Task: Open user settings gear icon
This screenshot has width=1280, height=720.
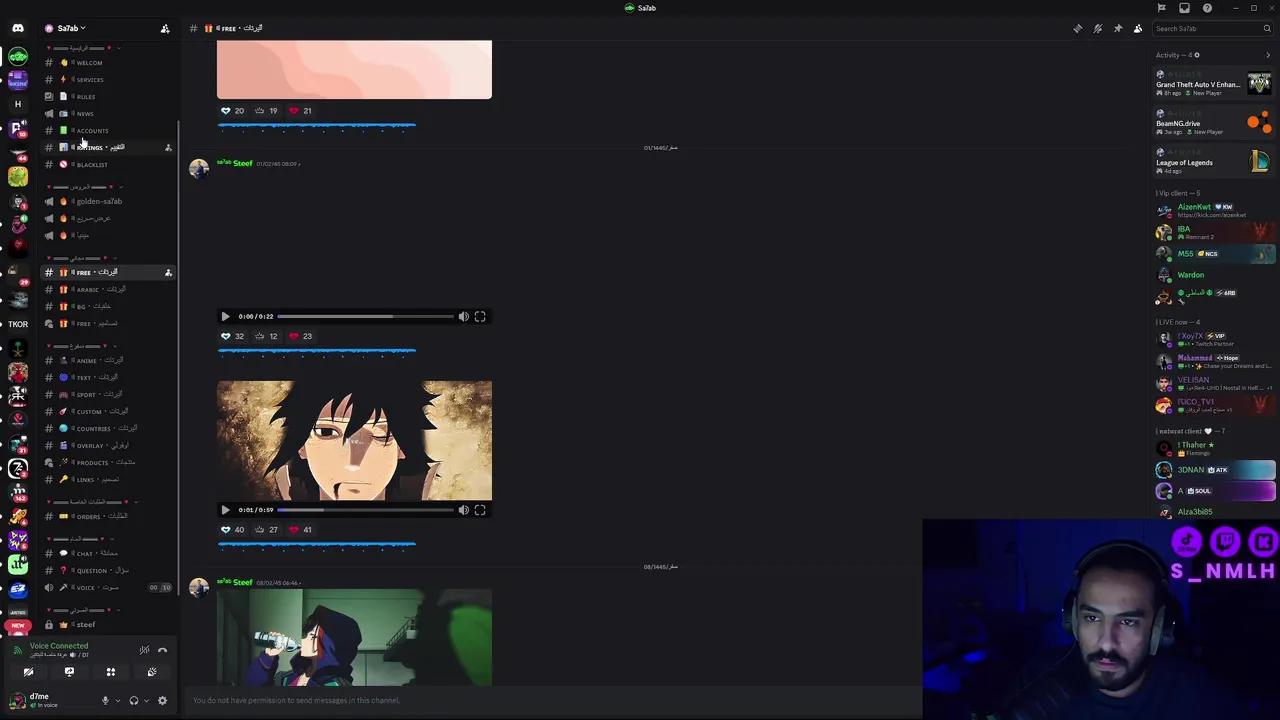Action: coord(162,700)
